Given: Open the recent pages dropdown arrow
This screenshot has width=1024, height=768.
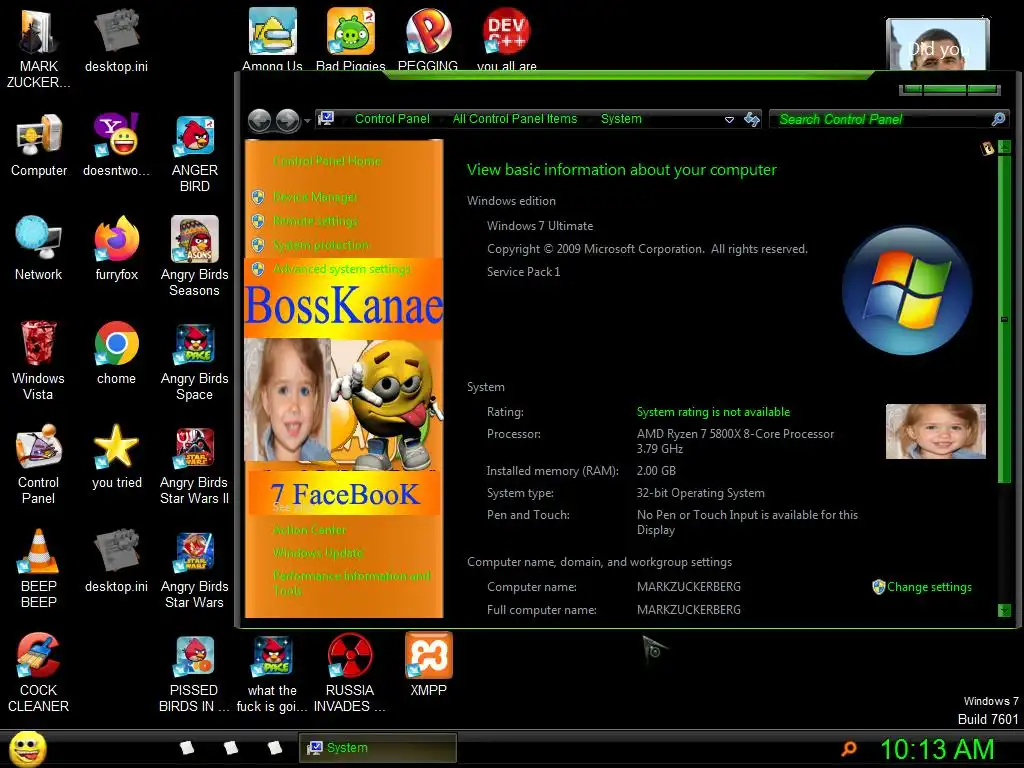Looking at the screenshot, I should pyautogui.click(x=307, y=121).
